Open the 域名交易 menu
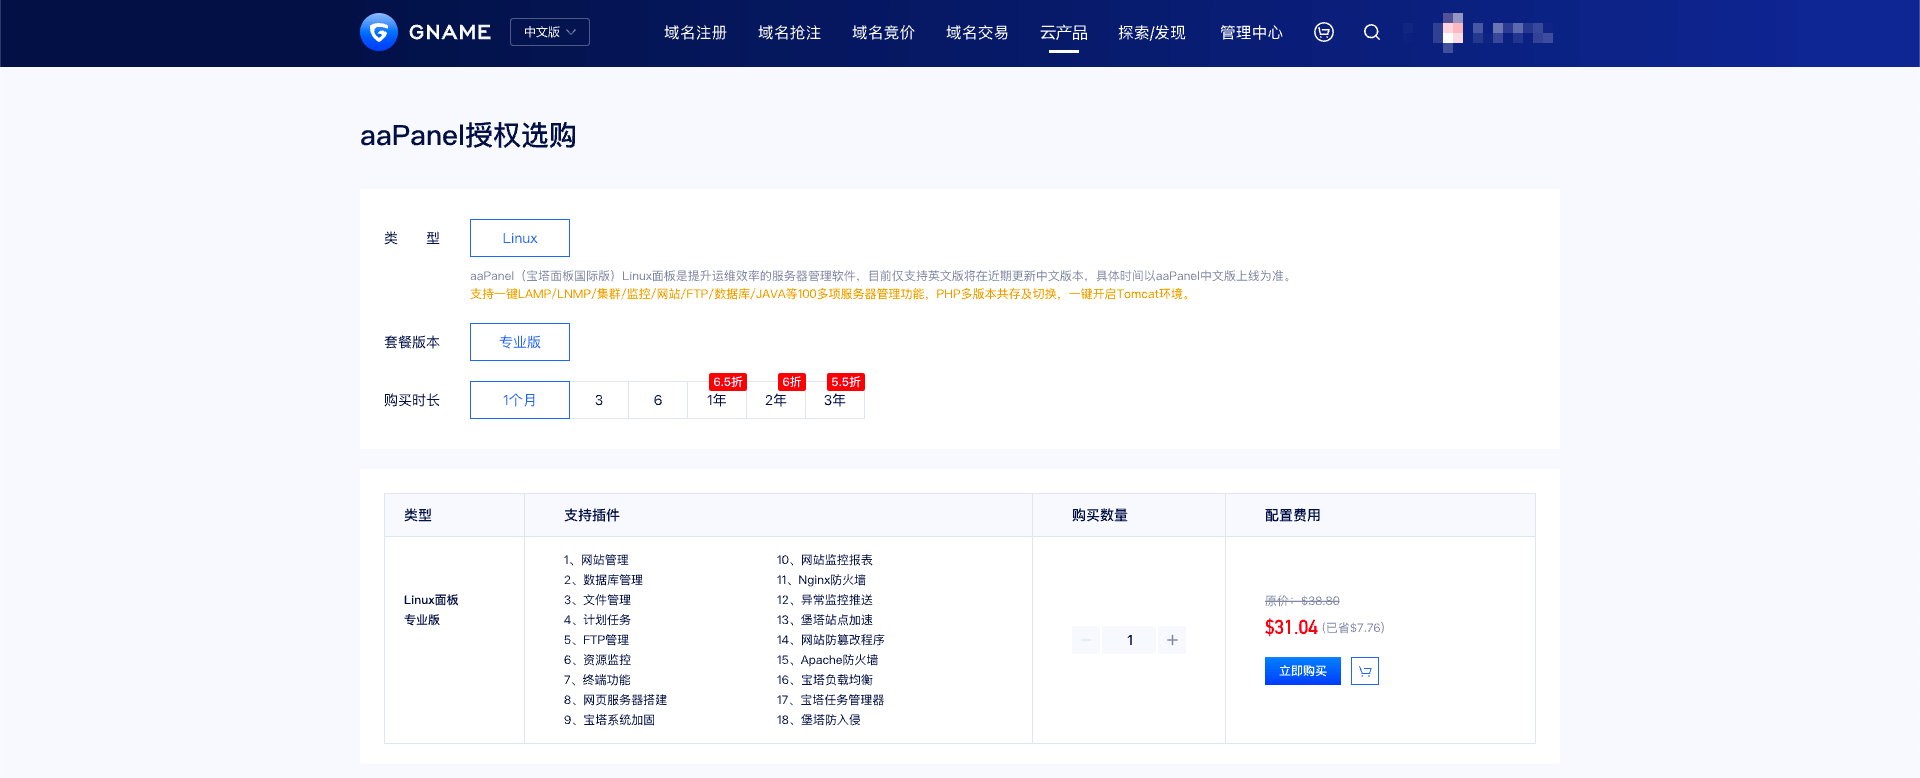The height and width of the screenshot is (778, 1920). click(x=977, y=33)
